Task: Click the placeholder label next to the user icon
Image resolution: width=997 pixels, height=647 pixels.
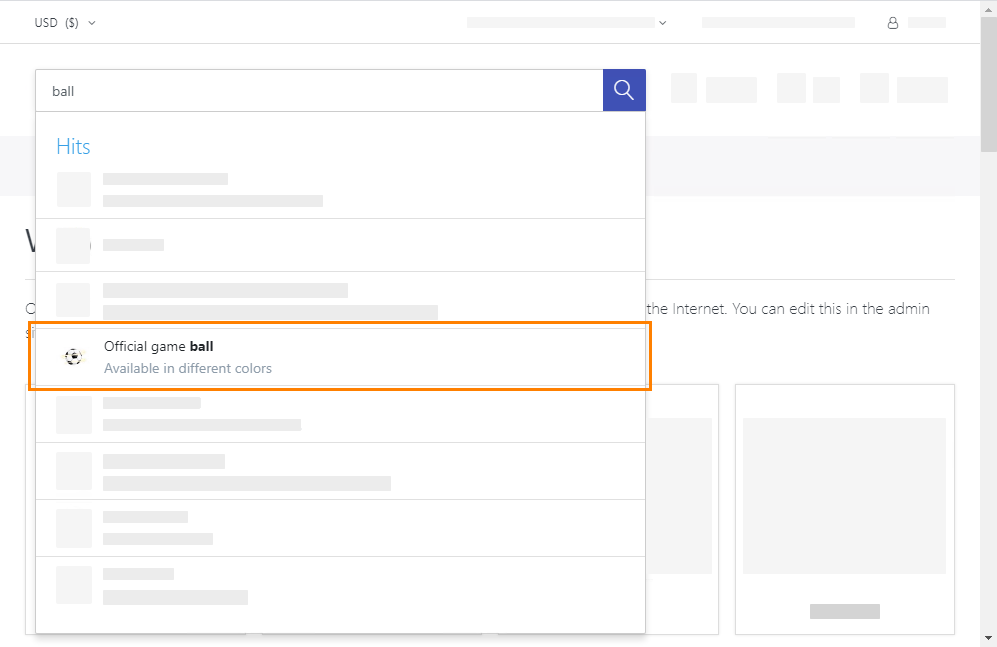Action: coord(927,23)
